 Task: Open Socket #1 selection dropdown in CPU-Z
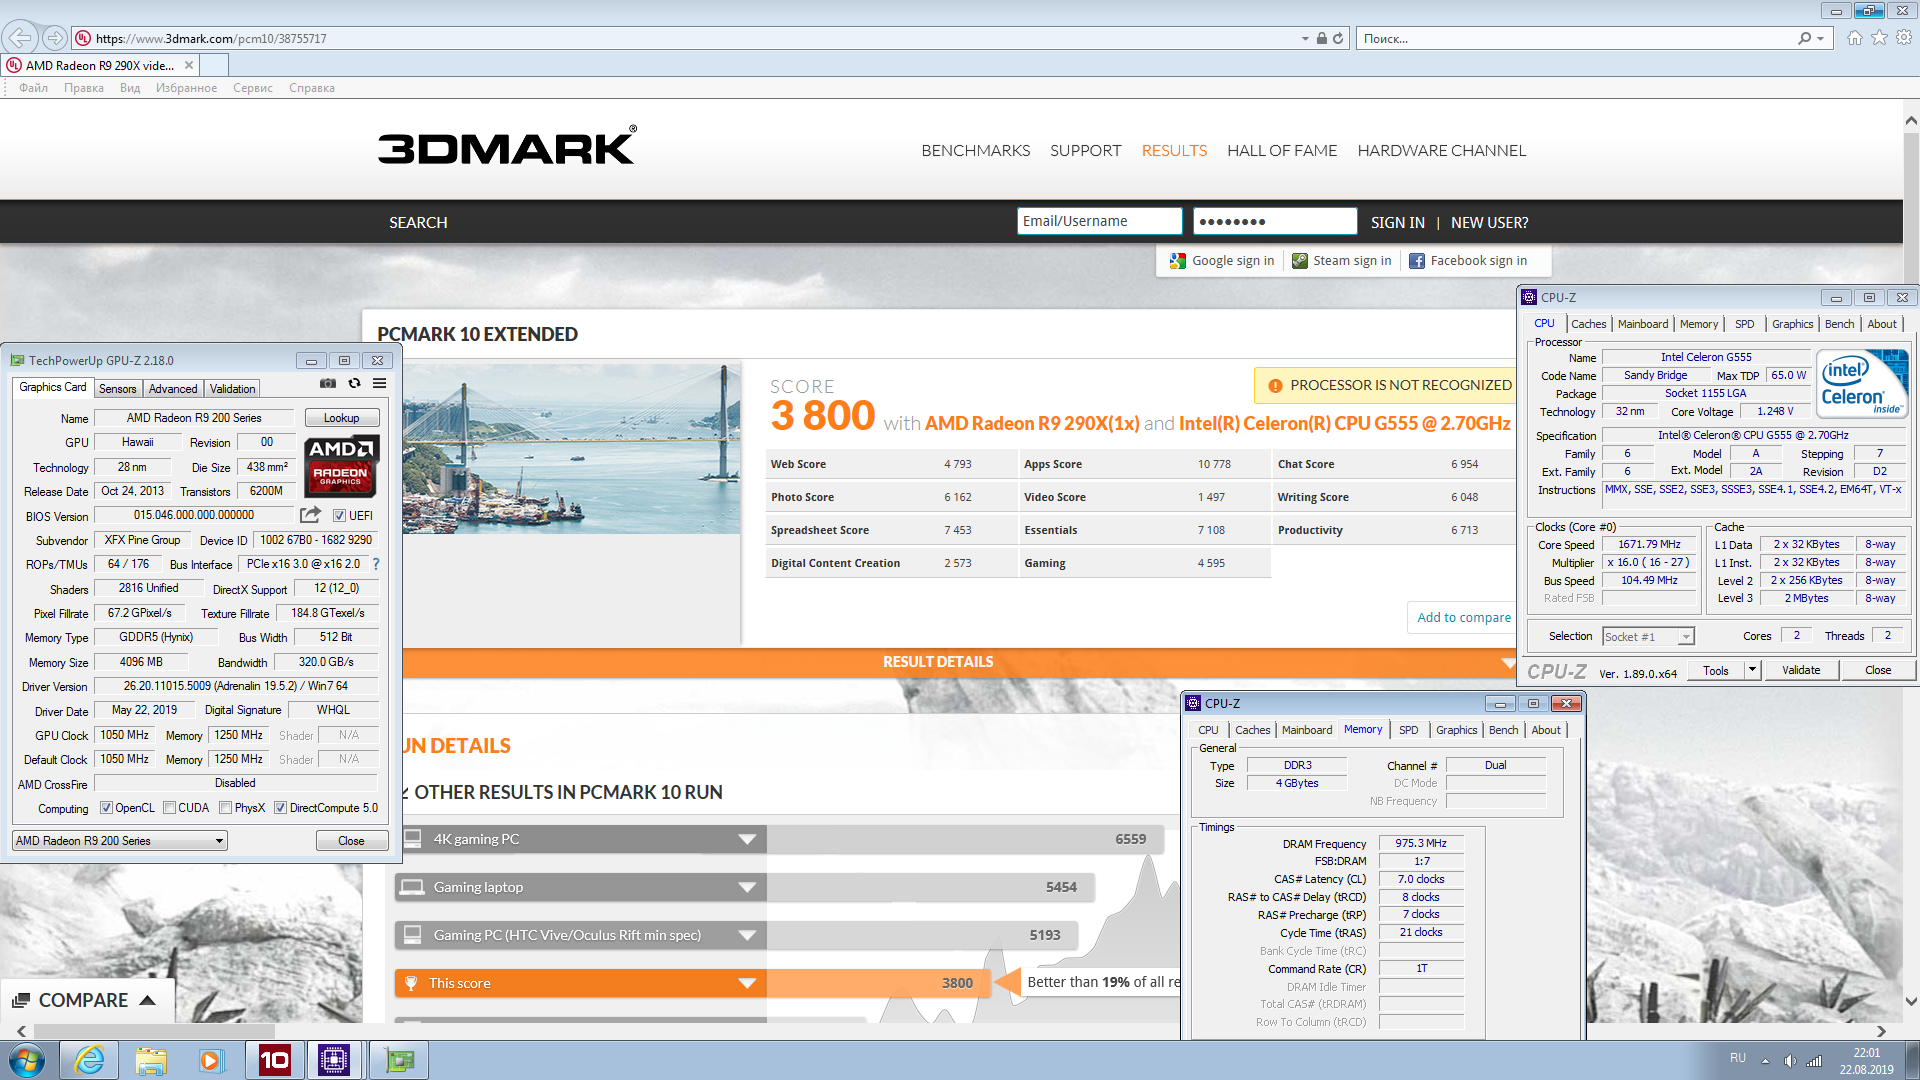tap(1648, 637)
